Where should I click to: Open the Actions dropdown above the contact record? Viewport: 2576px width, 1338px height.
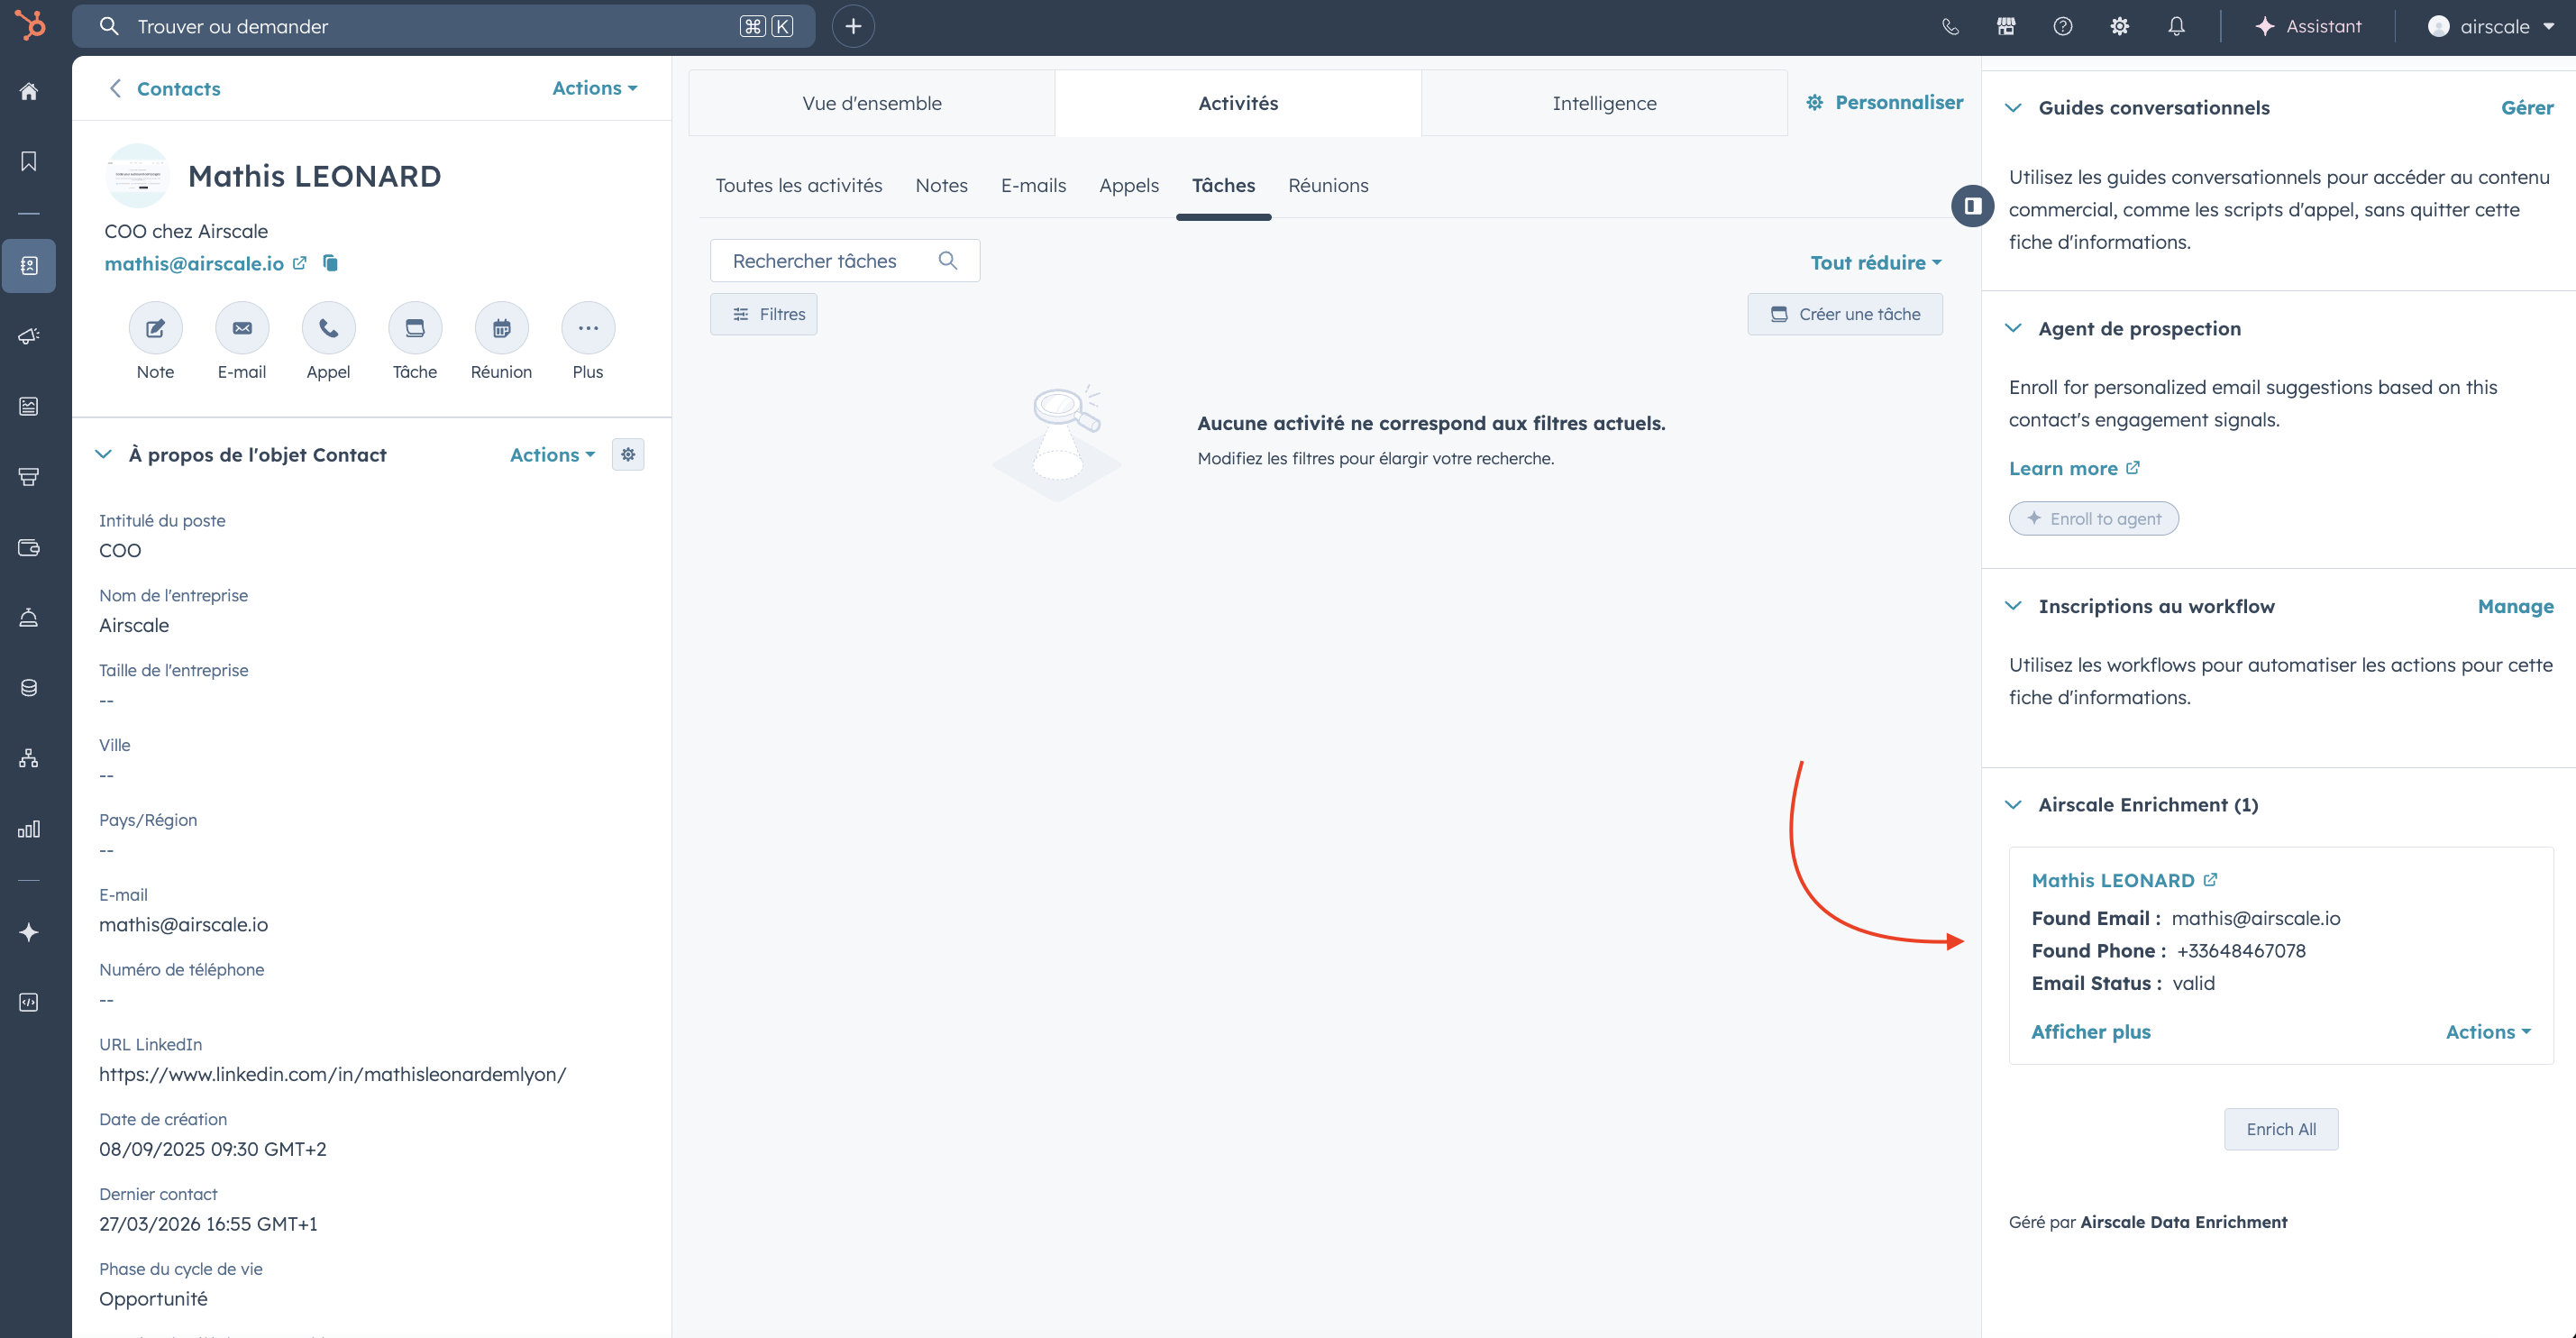click(x=593, y=88)
